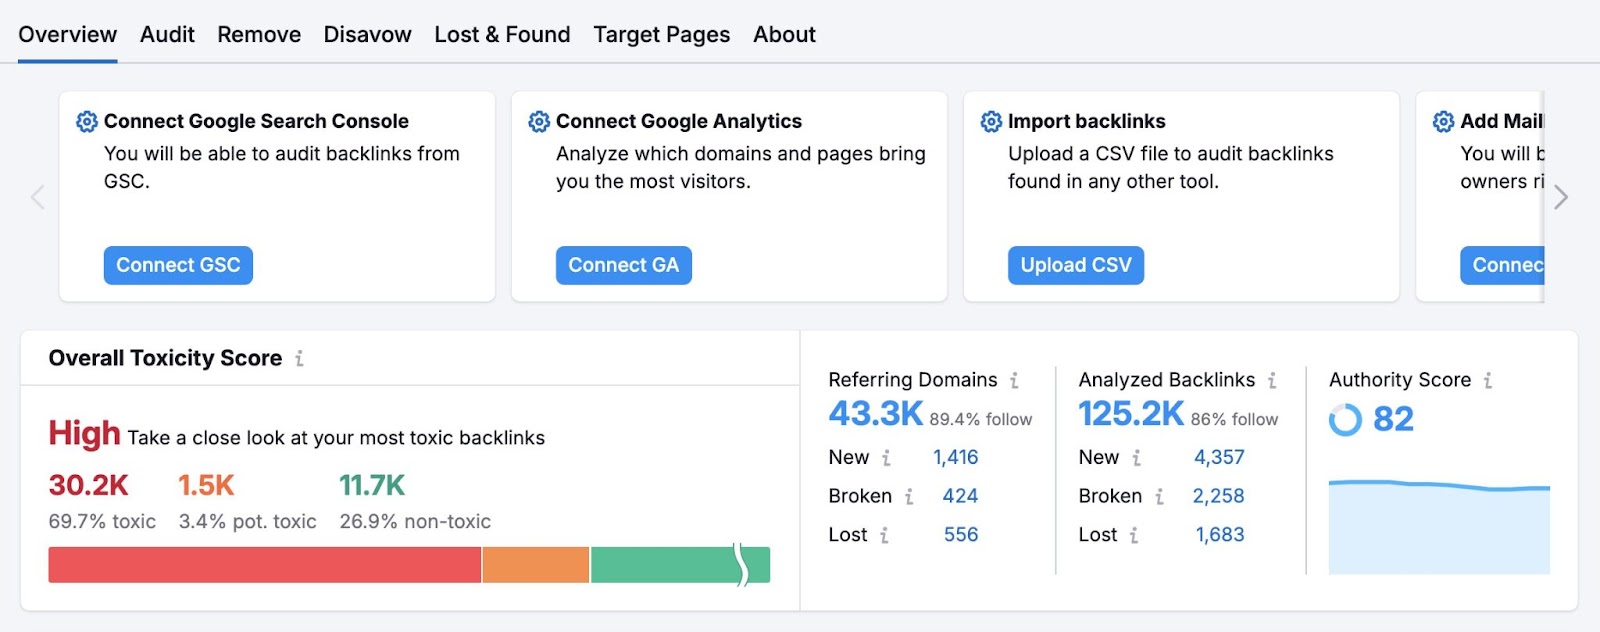Click the gear icon on Import backlinks card

(990, 120)
